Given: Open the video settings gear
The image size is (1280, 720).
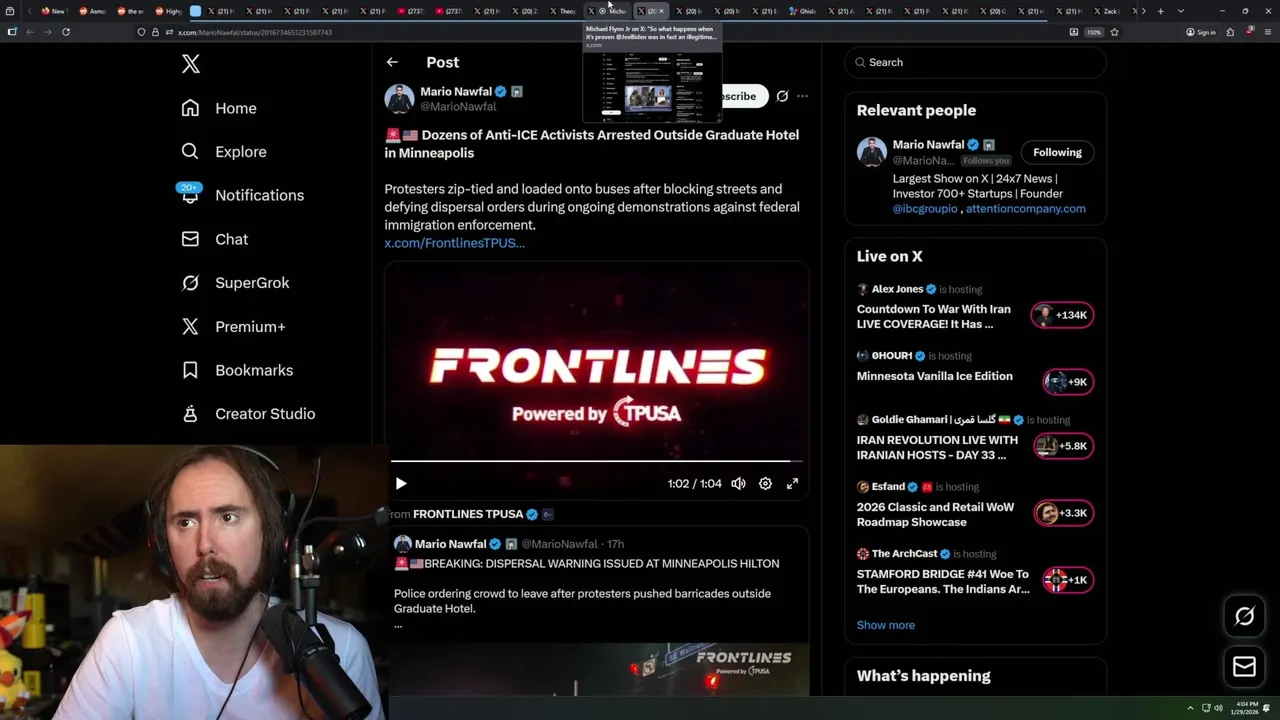Looking at the screenshot, I should point(765,483).
